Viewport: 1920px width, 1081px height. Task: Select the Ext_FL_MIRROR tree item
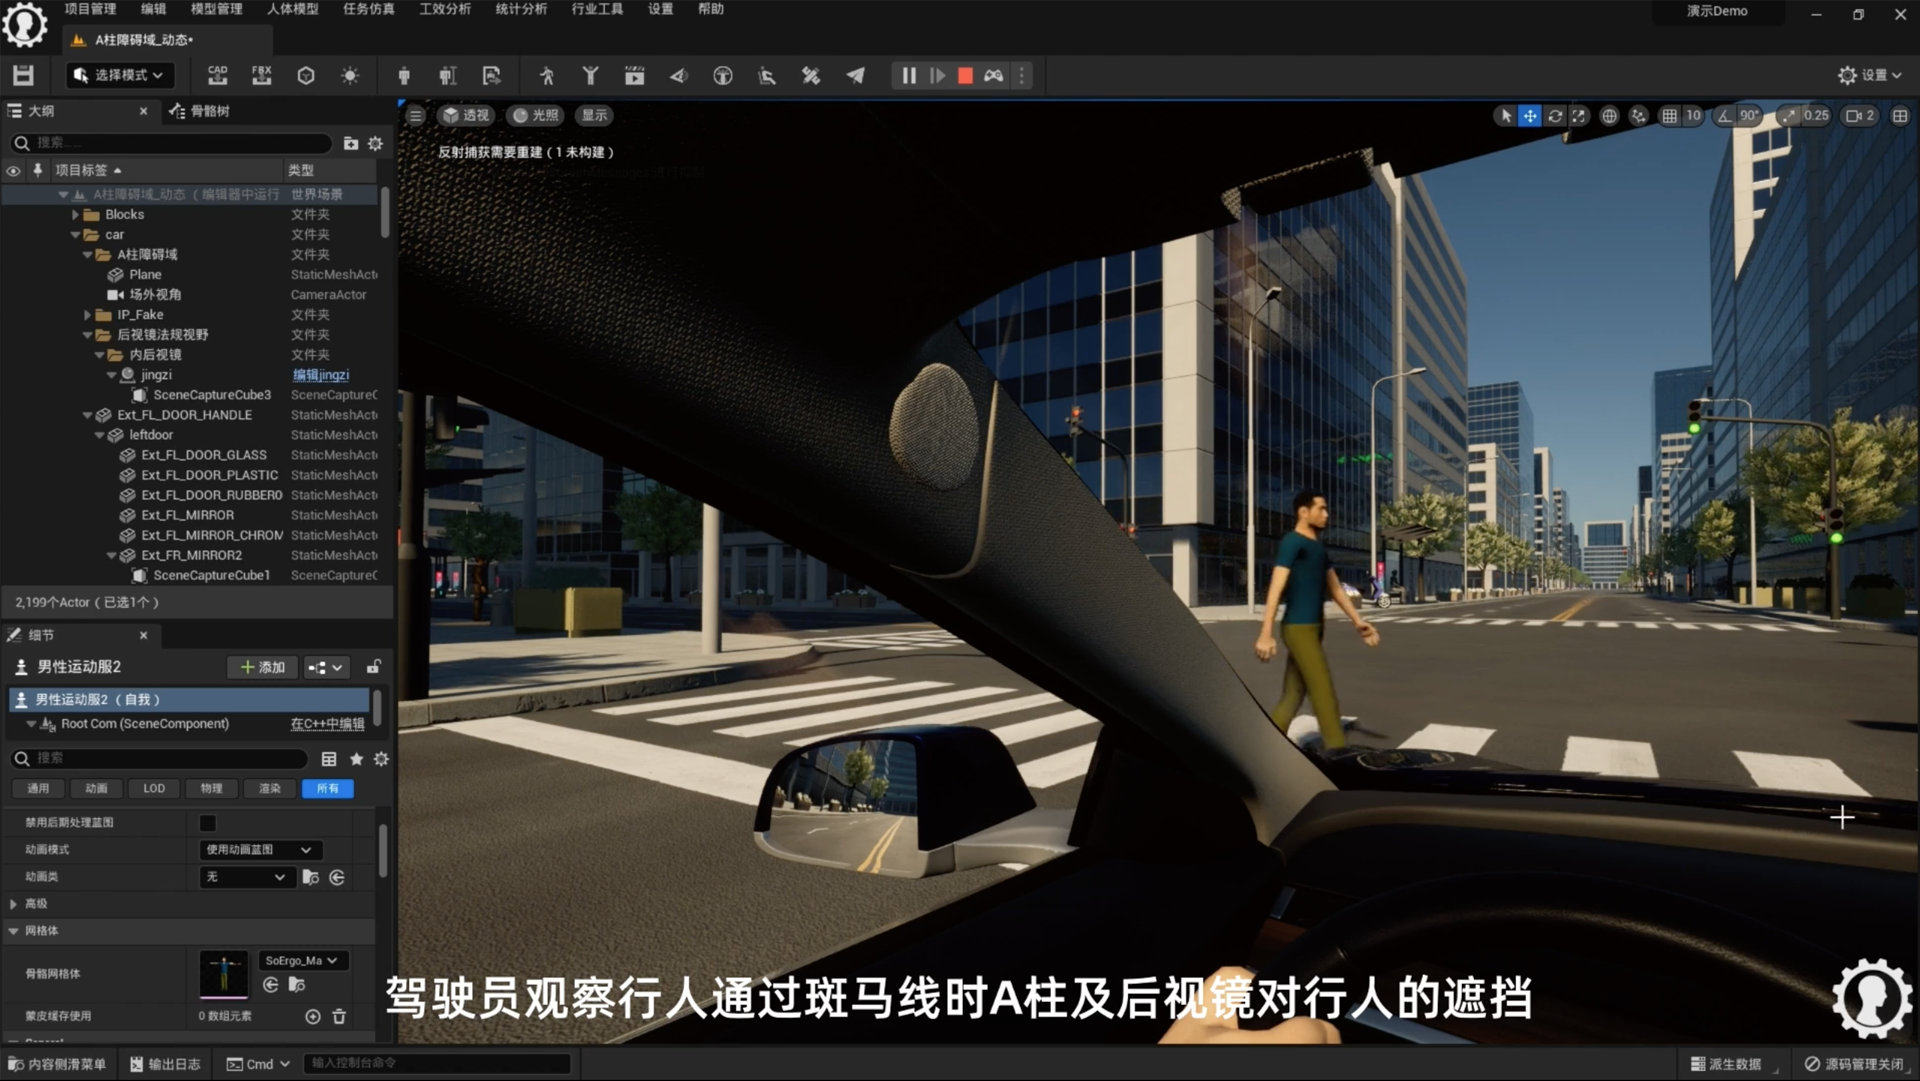pos(187,515)
